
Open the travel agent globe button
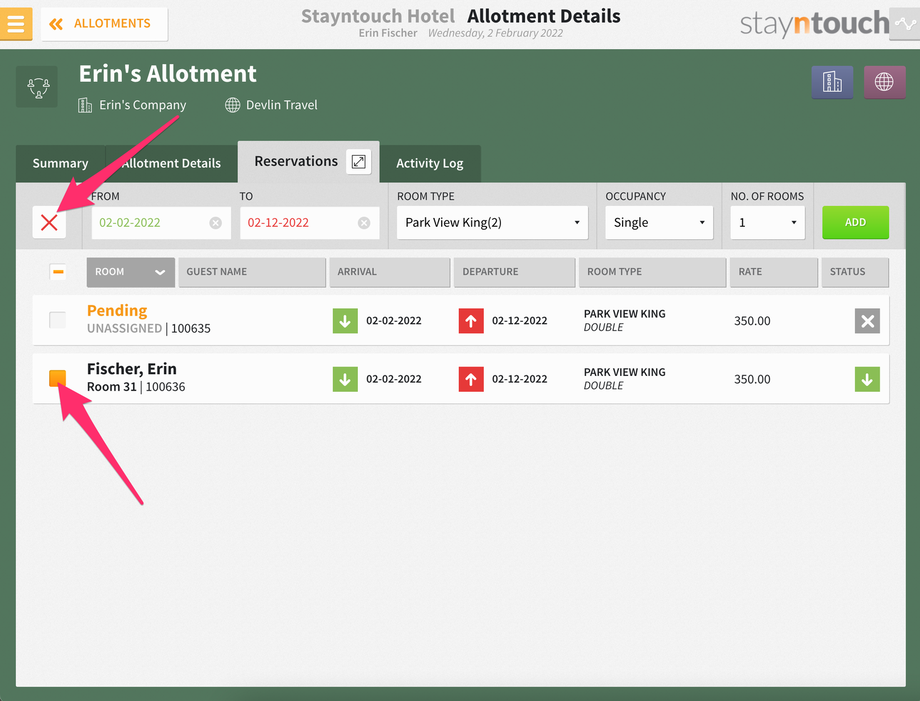[884, 82]
